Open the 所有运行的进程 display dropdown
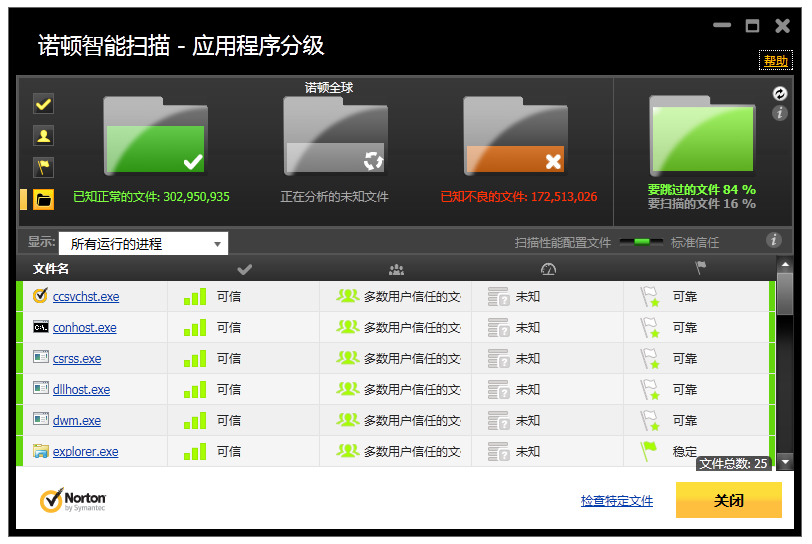The width and height of the screenshot is (812, 544). pos(143,244)
